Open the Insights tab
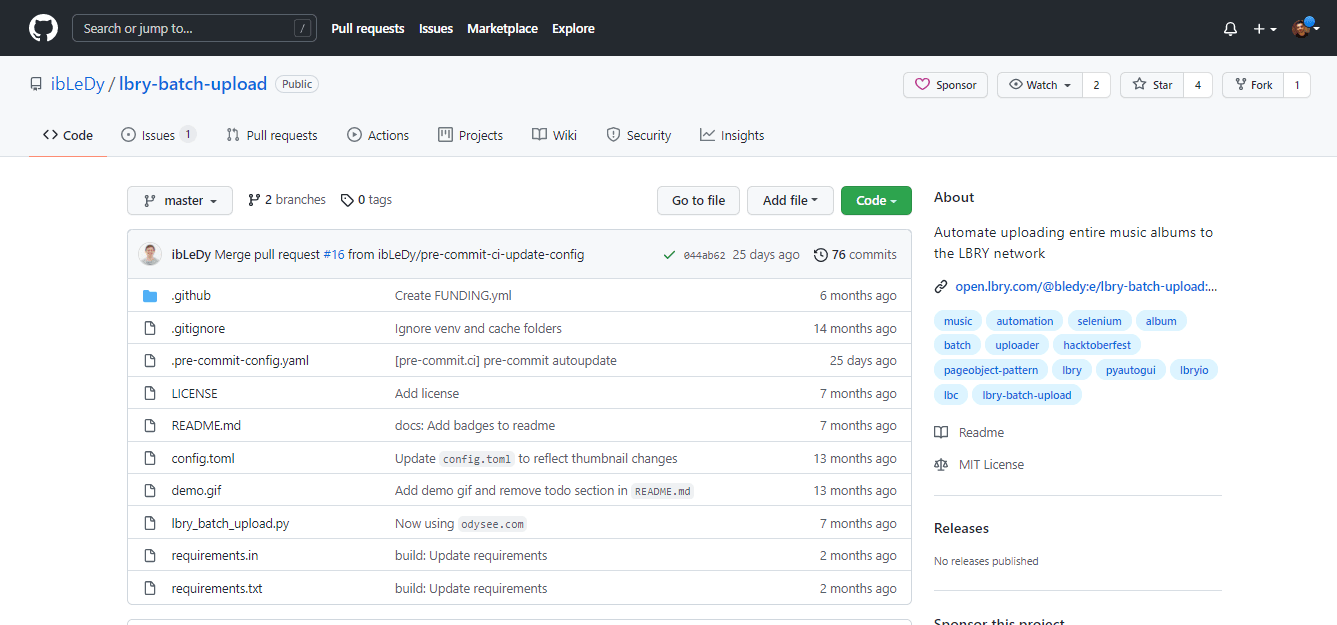 (732, 135)
